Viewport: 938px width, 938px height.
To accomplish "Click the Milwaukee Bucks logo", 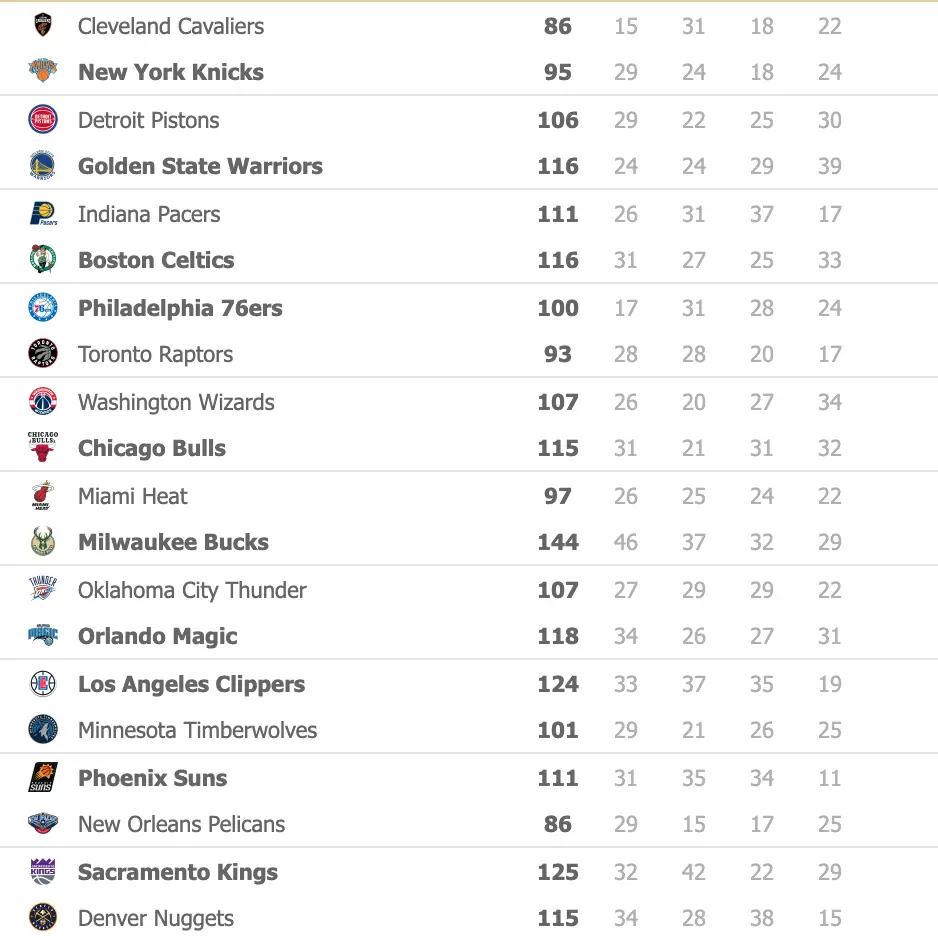I will (42, 542).
